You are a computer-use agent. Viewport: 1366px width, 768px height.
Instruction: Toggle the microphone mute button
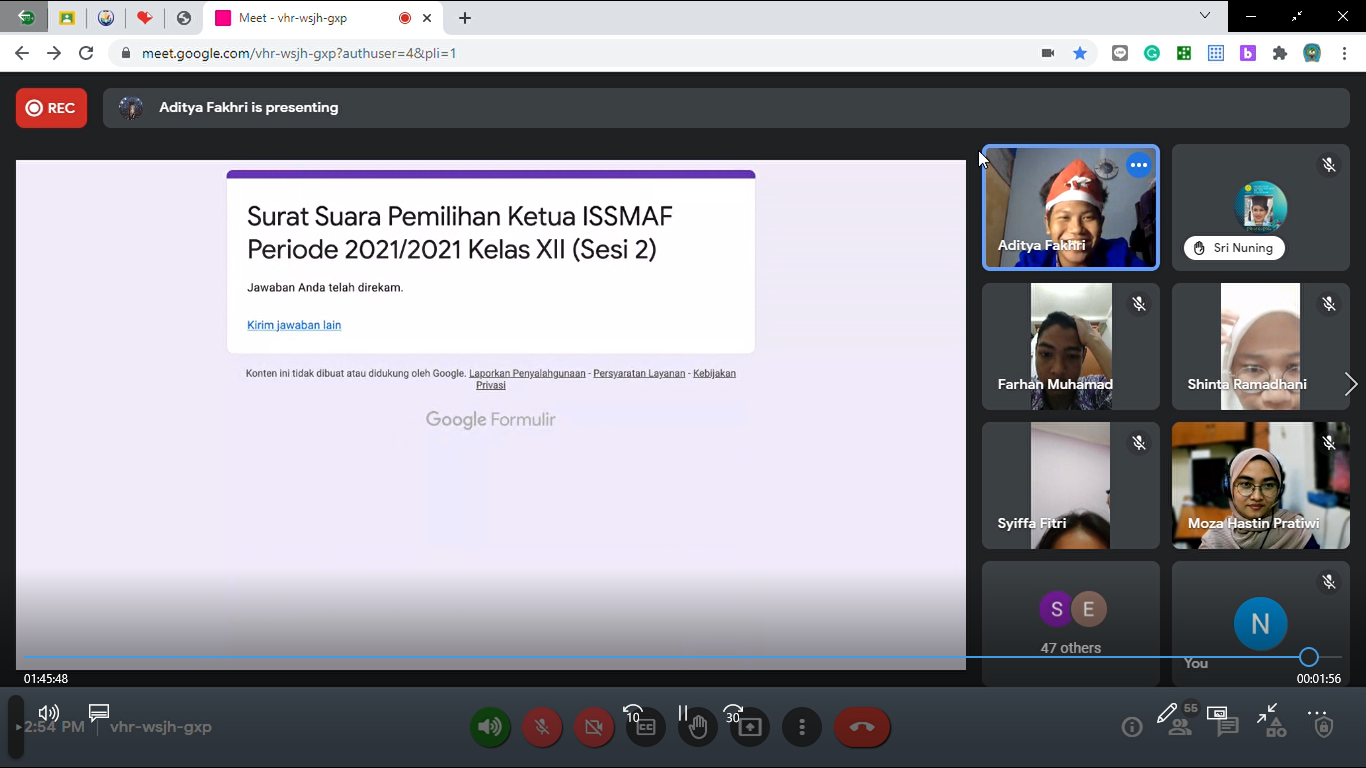542,727
